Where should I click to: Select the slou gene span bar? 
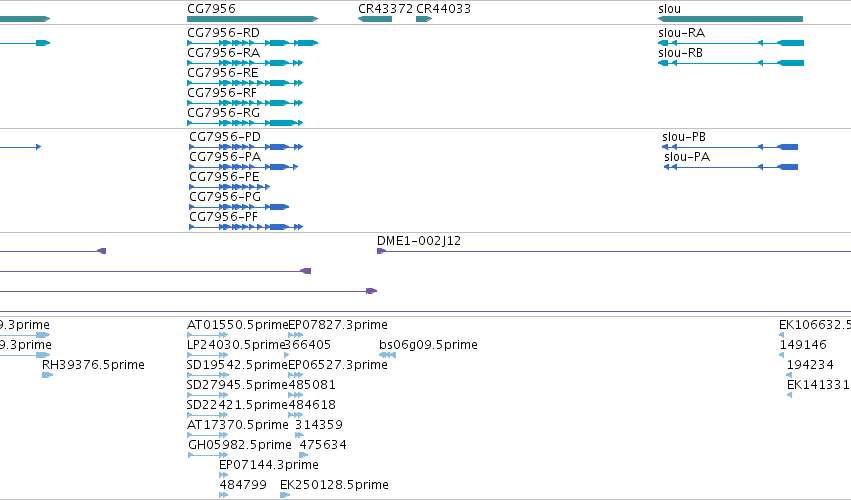[731, 19]
